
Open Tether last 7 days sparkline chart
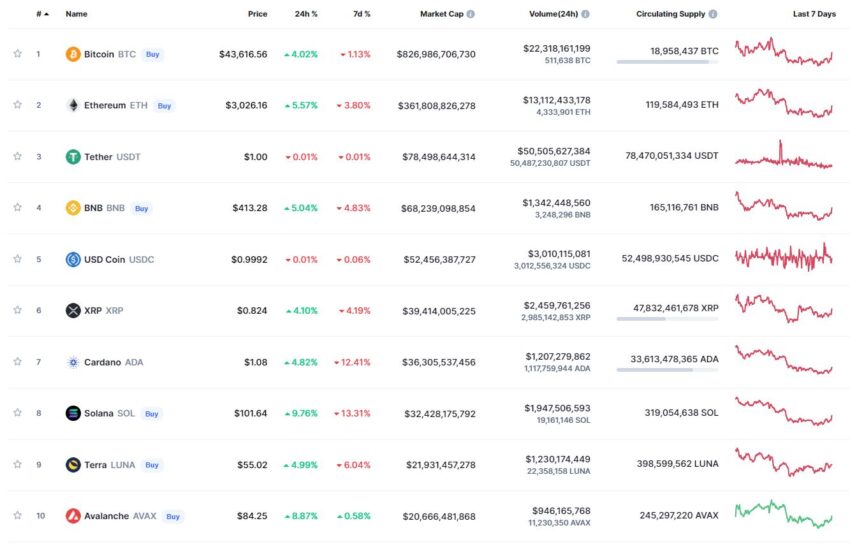click(784, 155)
